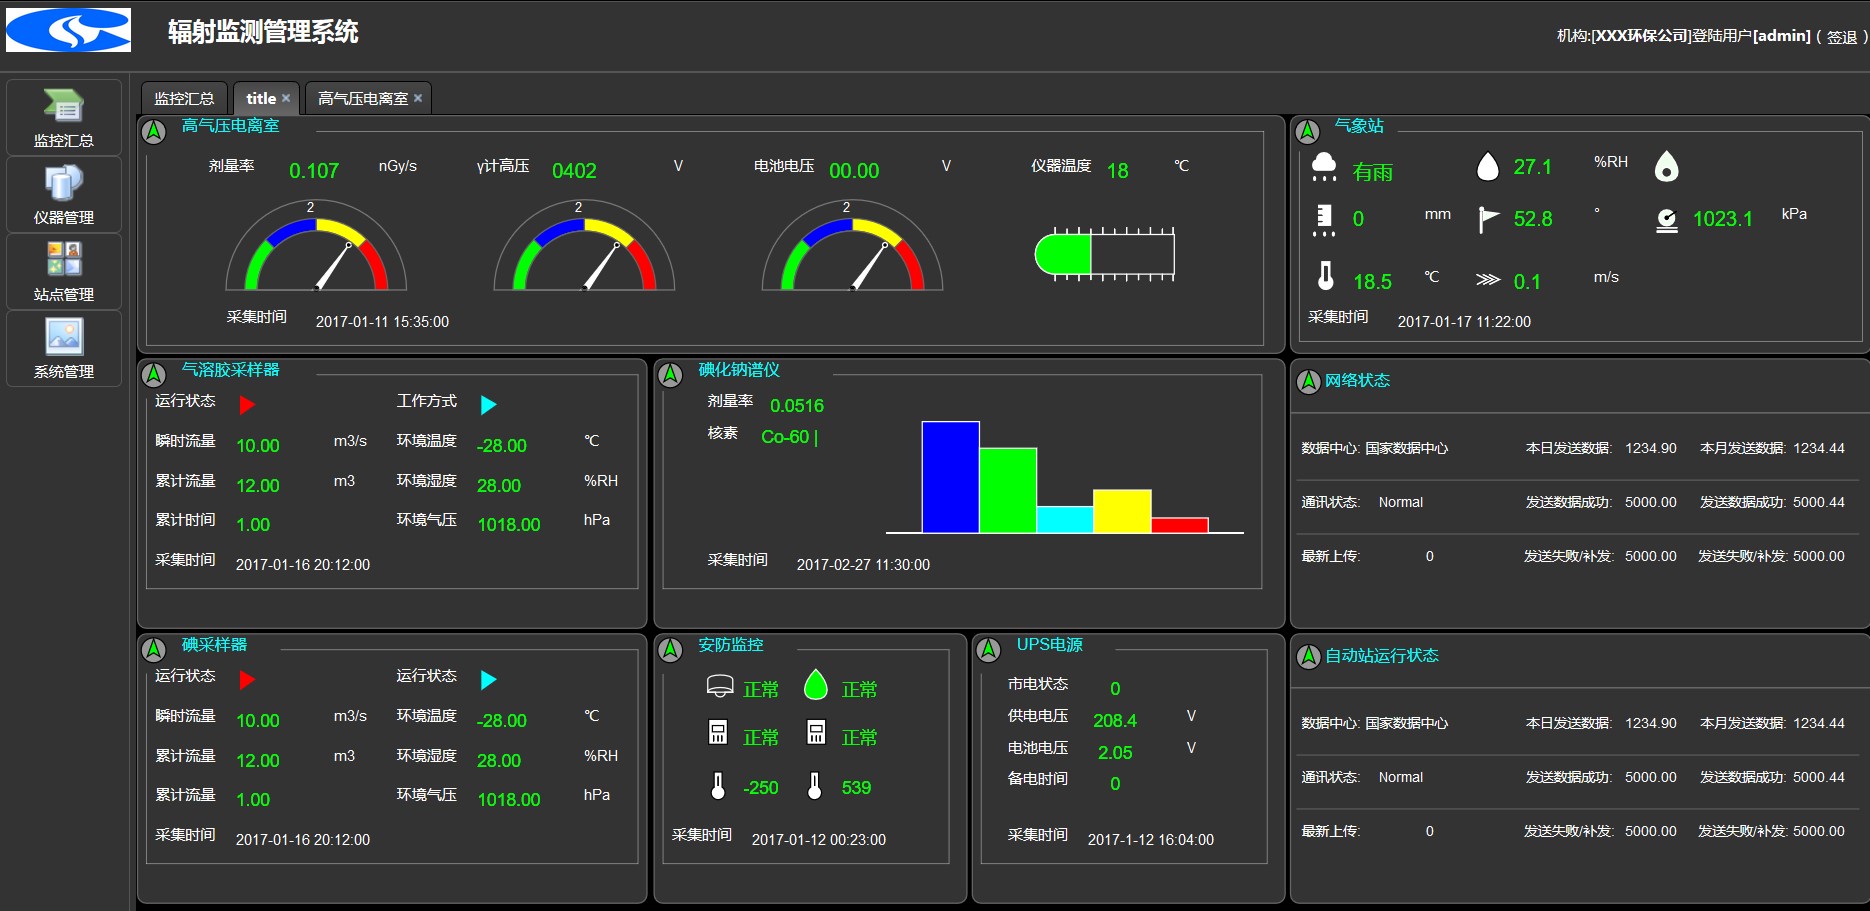Click the 高气压电离室 panel status icon

point(154,131)
